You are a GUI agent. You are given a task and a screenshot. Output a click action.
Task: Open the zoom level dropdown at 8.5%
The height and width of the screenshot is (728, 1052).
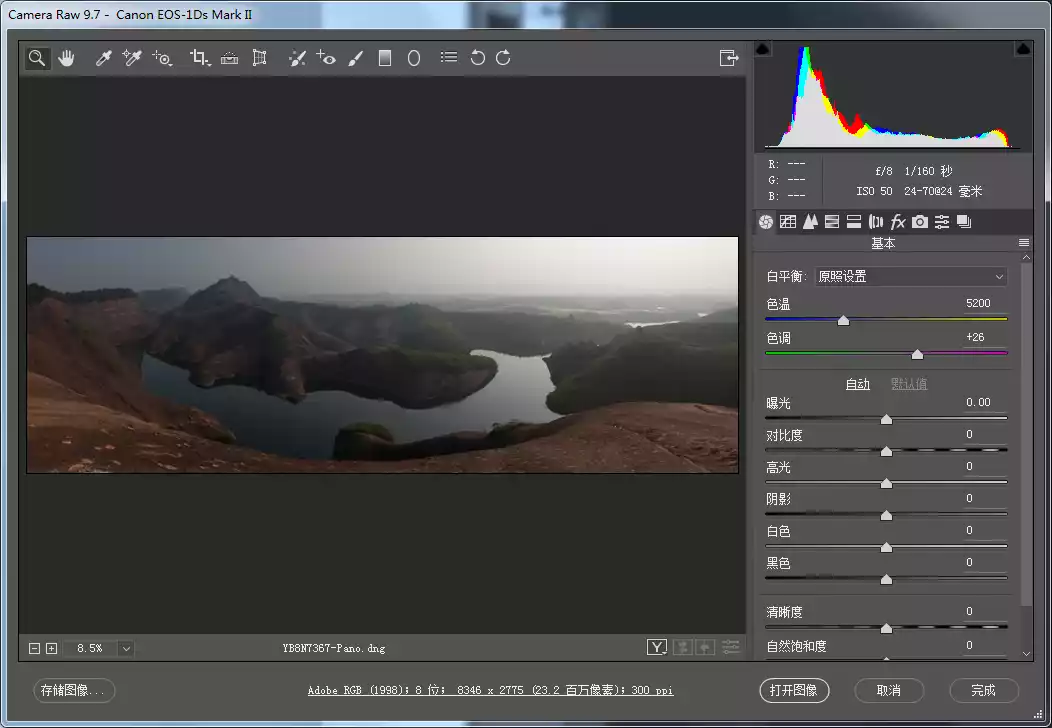coord(126,648)
